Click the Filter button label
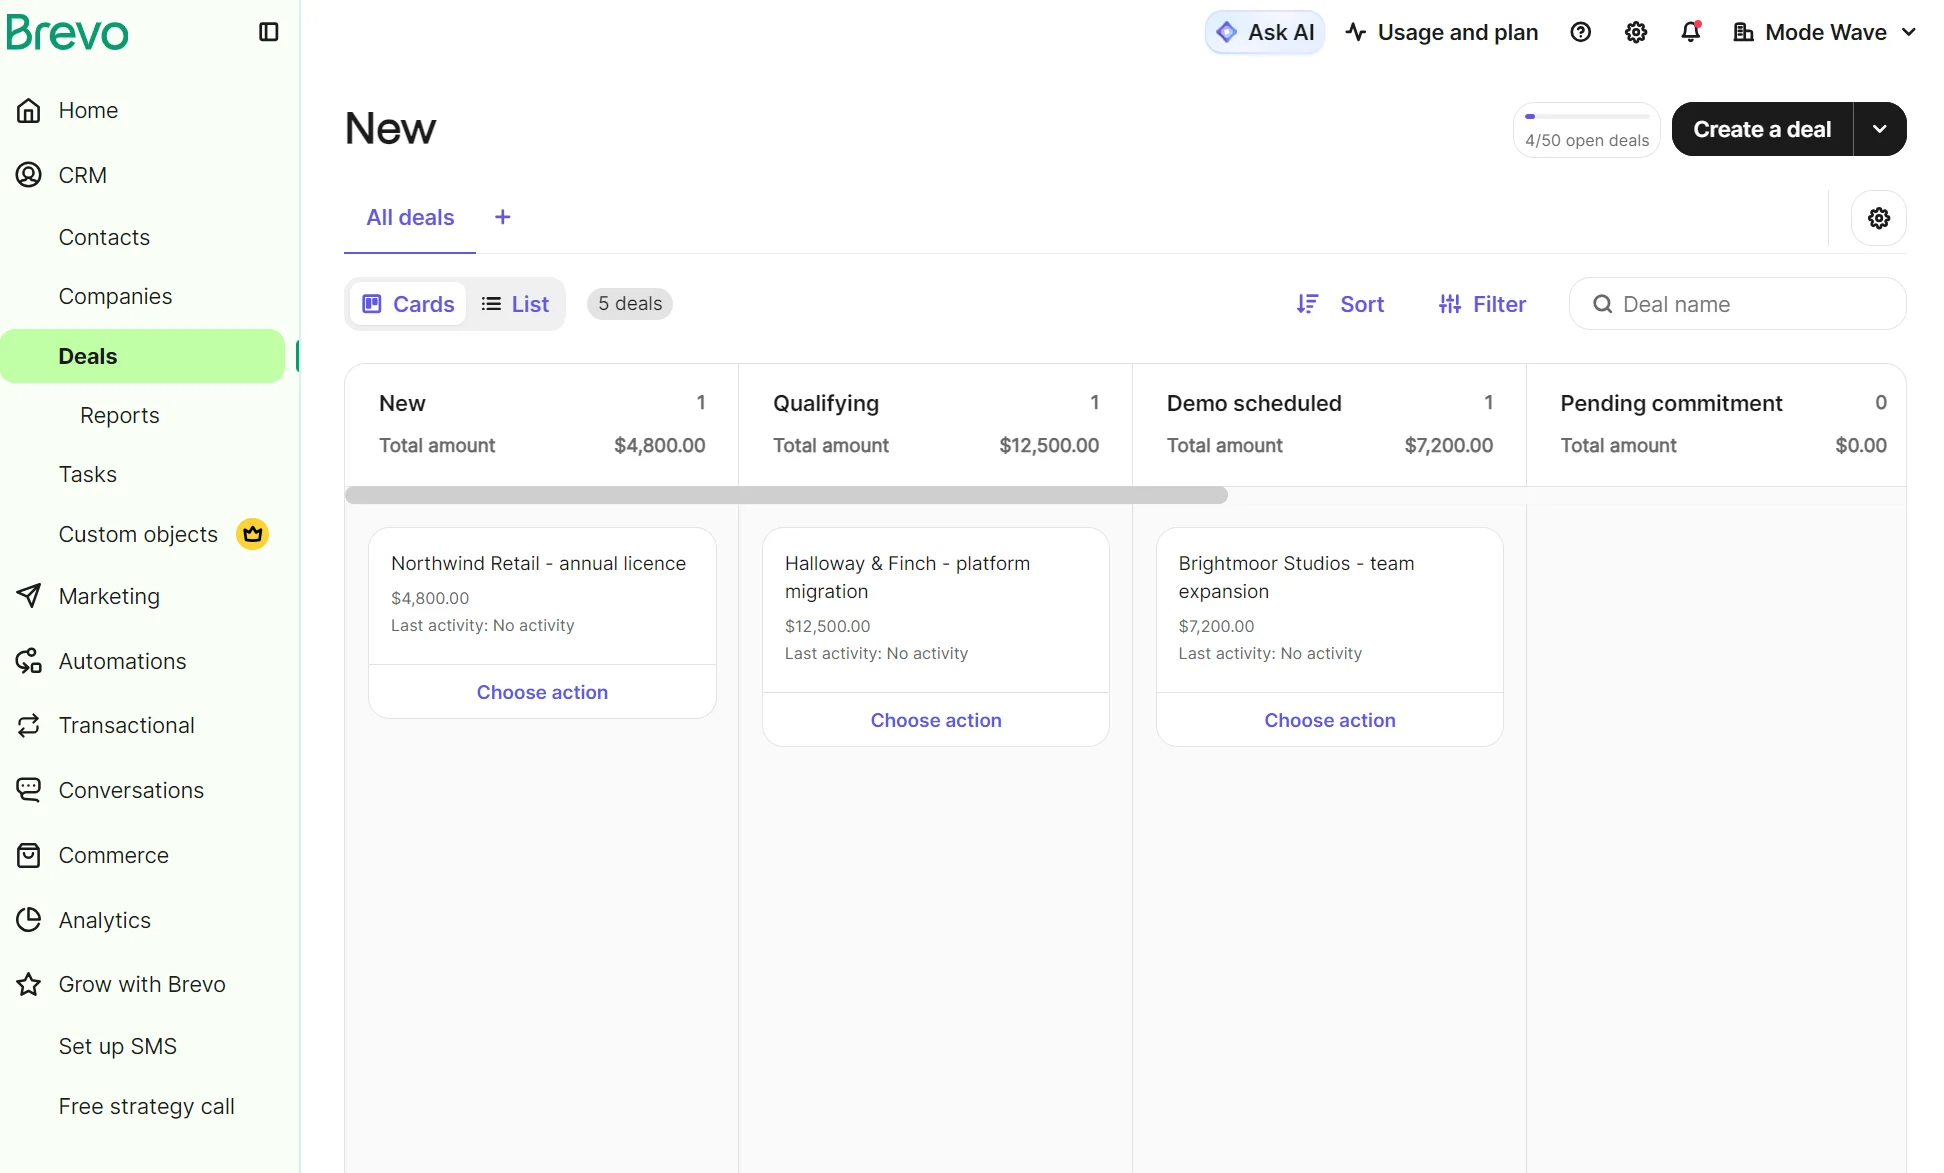The width and height of the screenshot is (1944, 1173). coord(1499,304)
